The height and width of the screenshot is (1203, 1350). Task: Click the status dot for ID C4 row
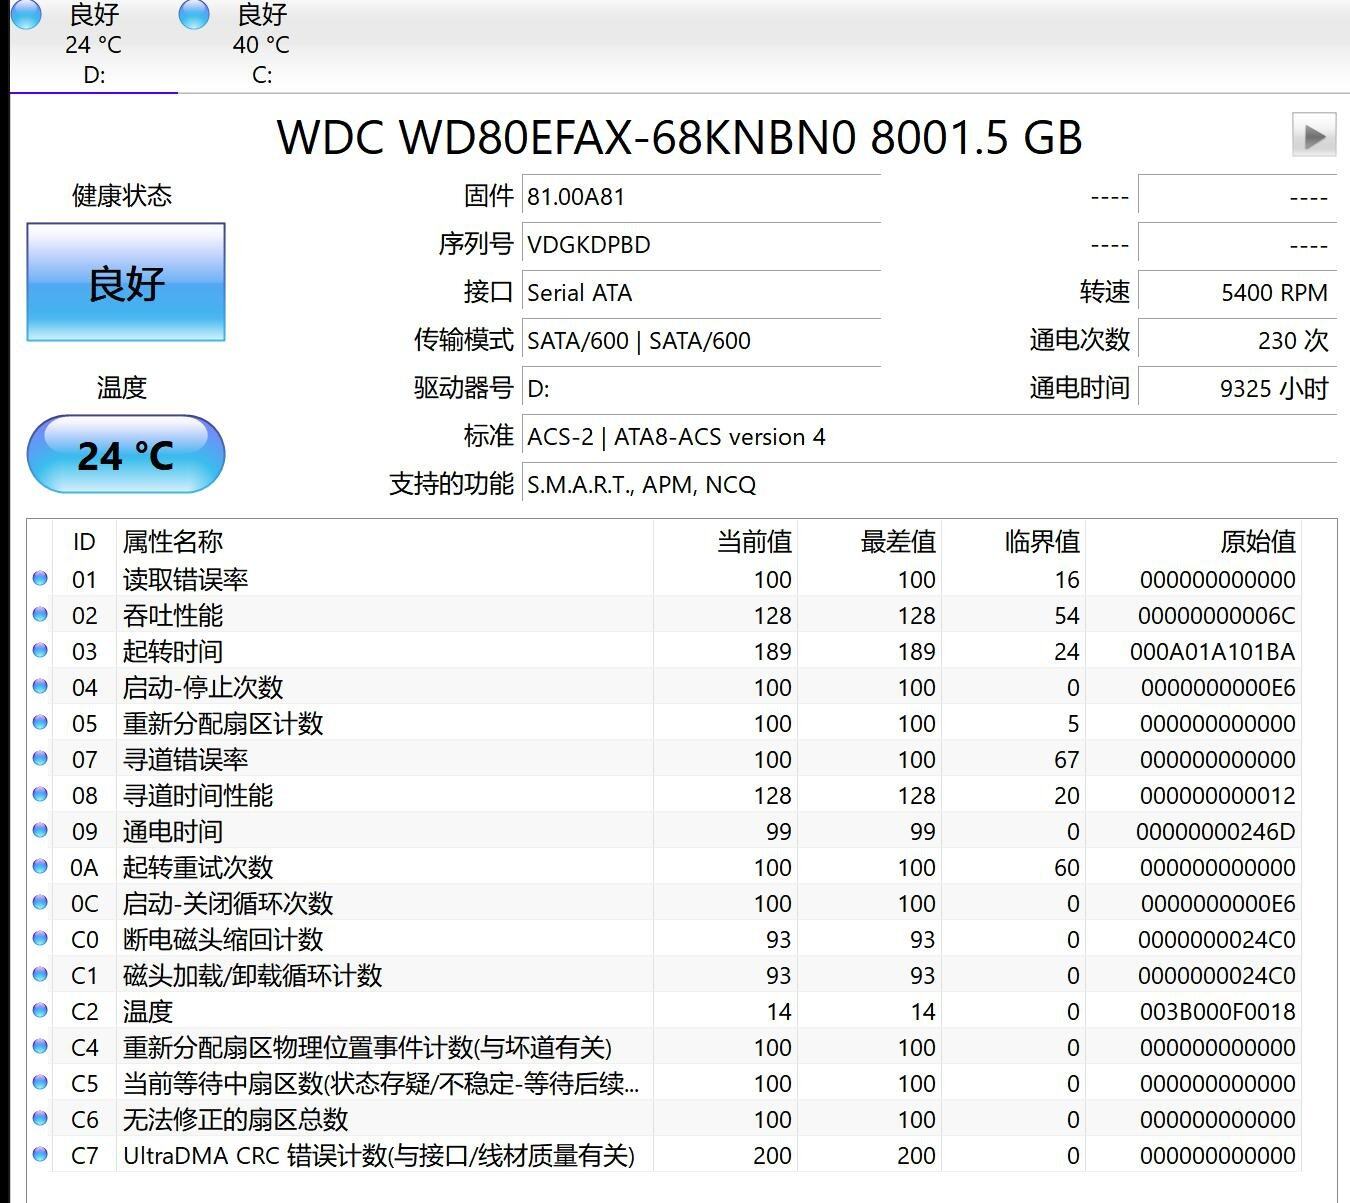point(40,1046)
